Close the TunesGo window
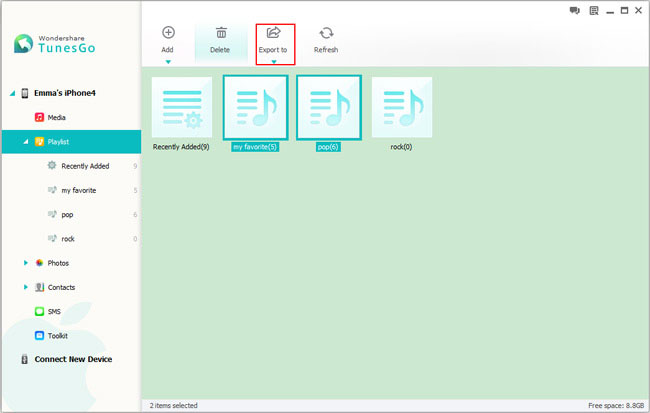 pyautogui.click(x=638, y=10)
